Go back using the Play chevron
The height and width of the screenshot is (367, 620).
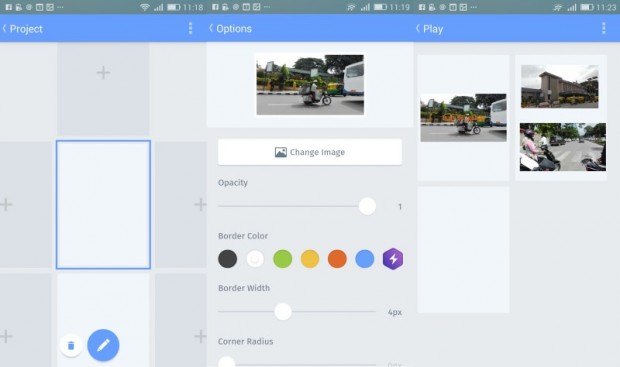[418, 28]
